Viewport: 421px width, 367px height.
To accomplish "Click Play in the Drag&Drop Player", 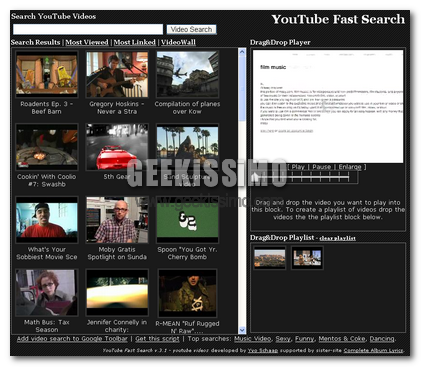I will tap(298, 167).
